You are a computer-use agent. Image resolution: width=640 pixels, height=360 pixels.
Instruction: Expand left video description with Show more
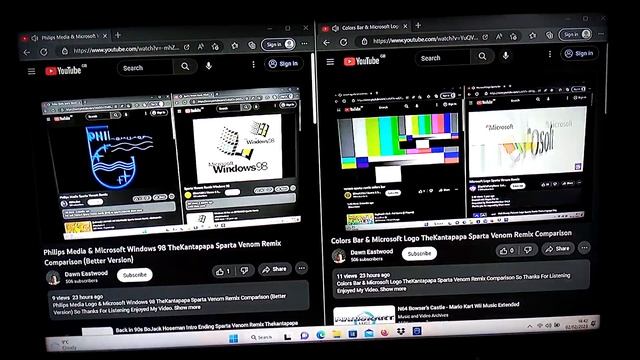pyautogui.click(x=187, y=307)
